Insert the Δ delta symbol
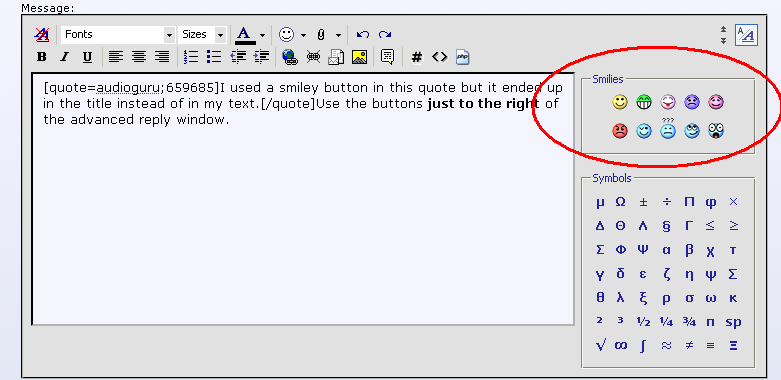This screenshot has width=781, height=380. point(600,226)
